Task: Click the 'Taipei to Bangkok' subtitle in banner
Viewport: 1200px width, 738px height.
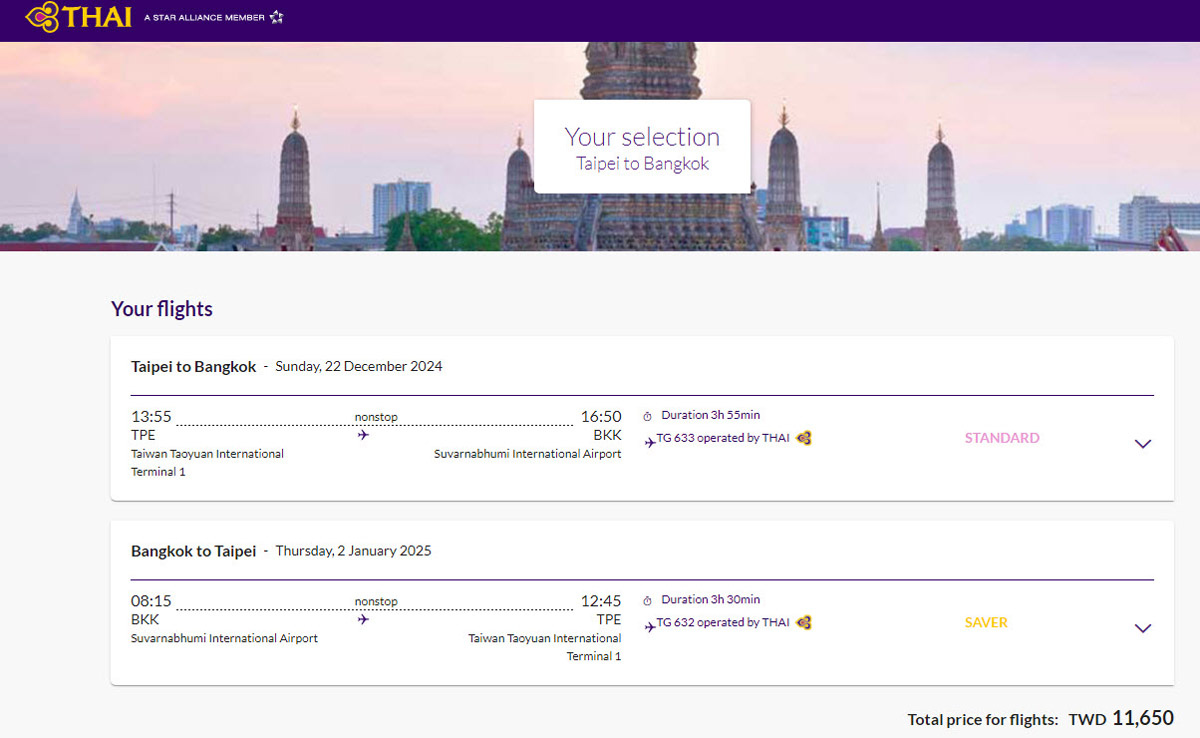Action: pyautogui.click(x=642, y=164)
